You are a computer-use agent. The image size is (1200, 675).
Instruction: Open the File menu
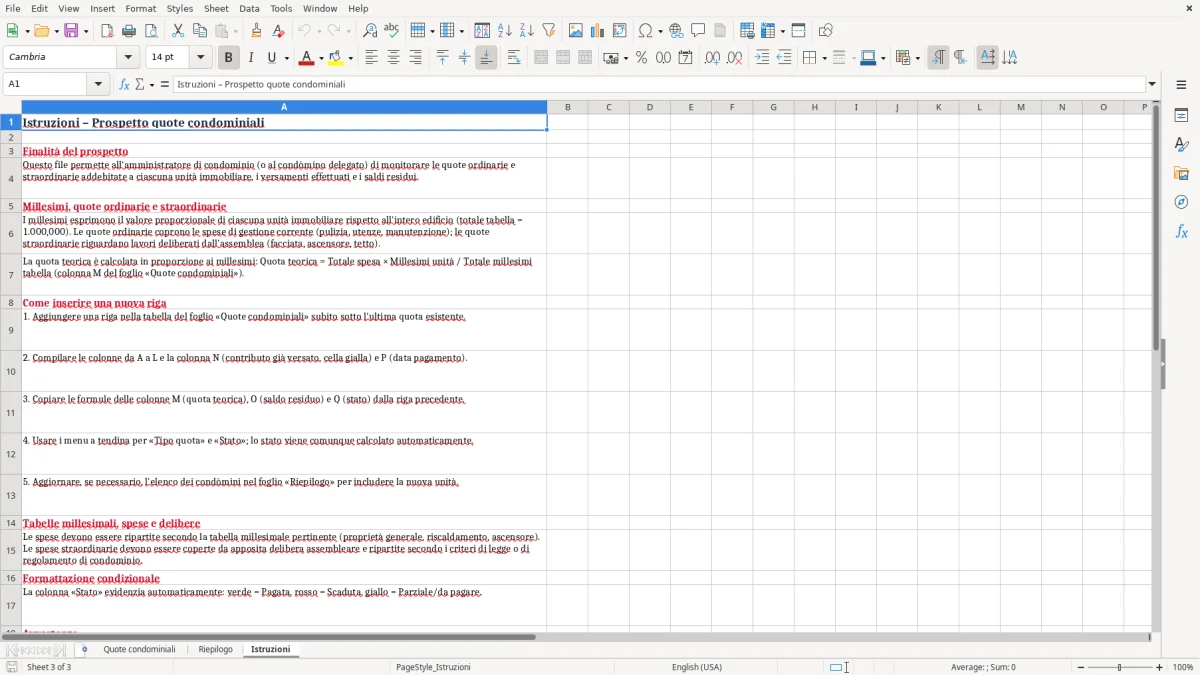(11, 8)
